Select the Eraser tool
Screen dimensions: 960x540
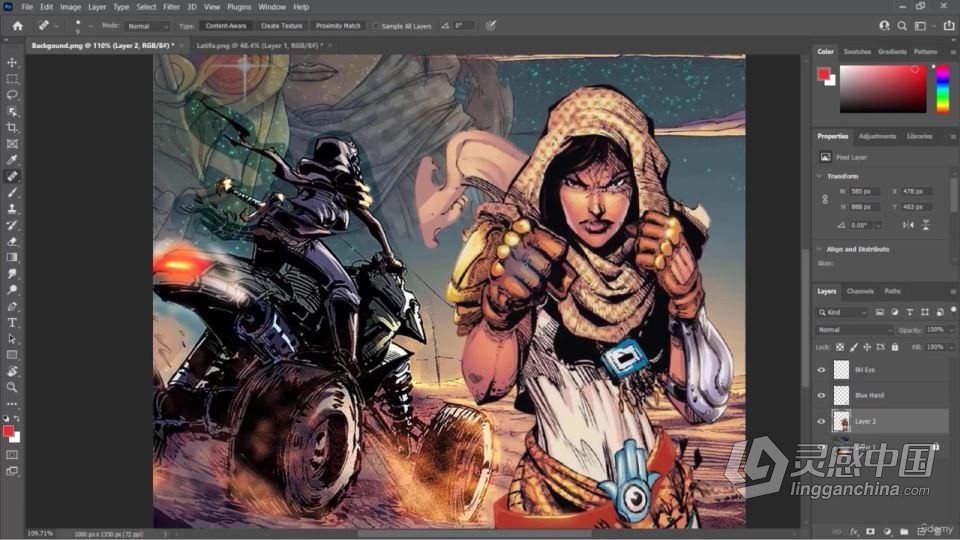(x=12, y=241)
